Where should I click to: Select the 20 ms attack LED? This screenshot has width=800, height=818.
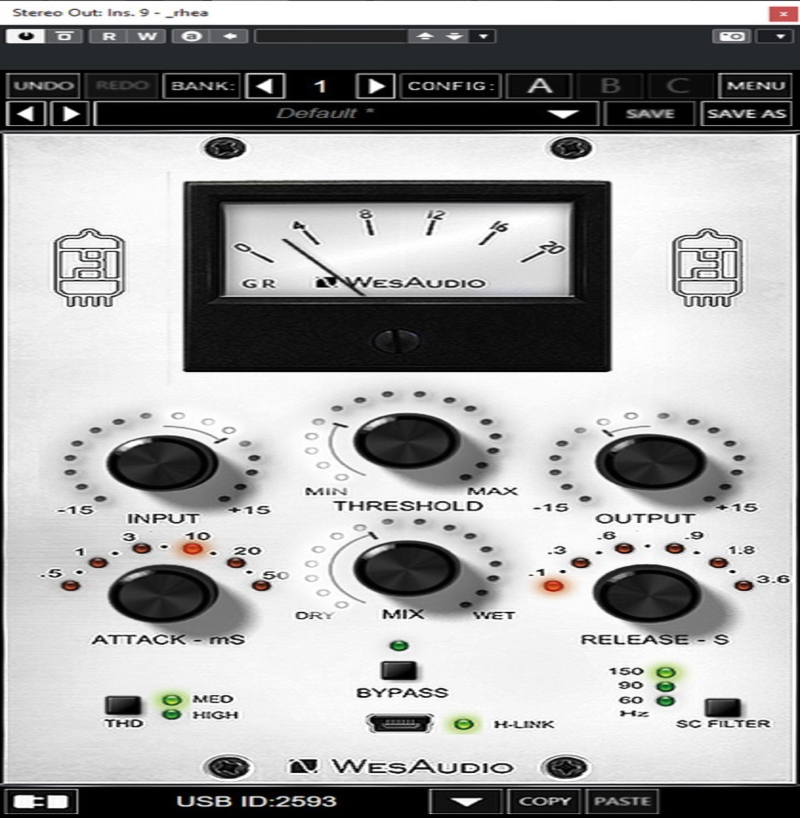tap(236, 563)
